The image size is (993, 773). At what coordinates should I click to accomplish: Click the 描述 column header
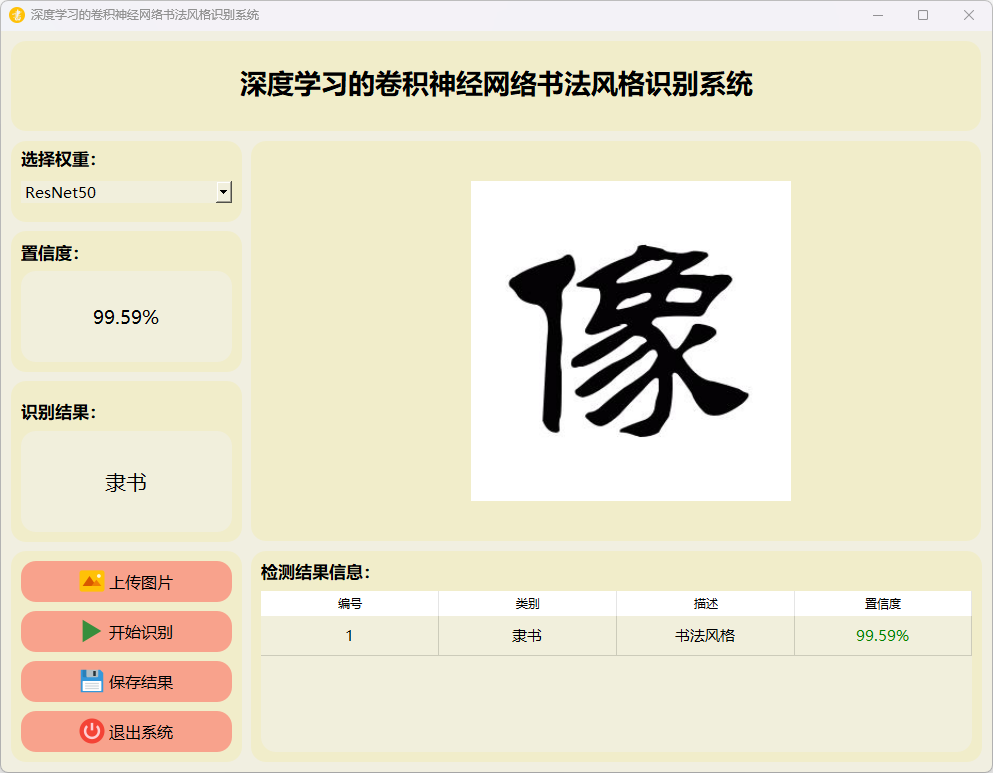[x=705, y=604]
